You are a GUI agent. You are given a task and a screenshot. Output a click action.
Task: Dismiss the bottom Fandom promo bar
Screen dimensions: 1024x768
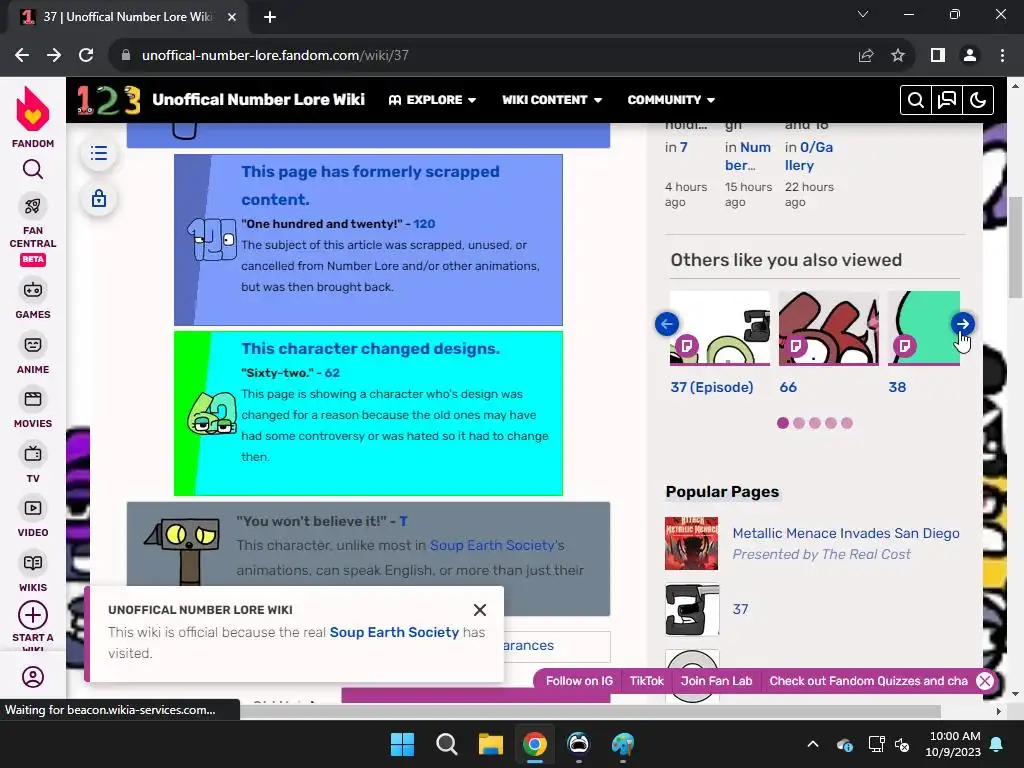point(985,681)
